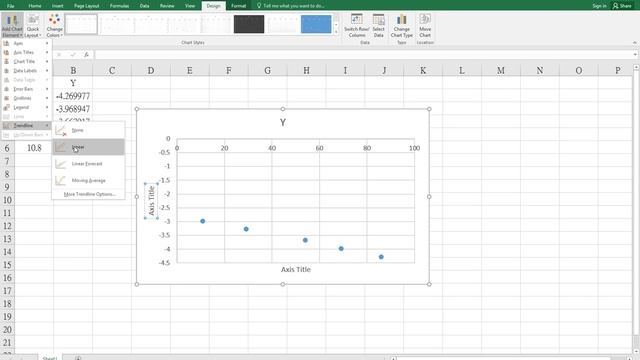Image resolution: width=640 pixels, height=360 pixels.
Task: Switch to the File tab
Action: (x=11, y=6)
